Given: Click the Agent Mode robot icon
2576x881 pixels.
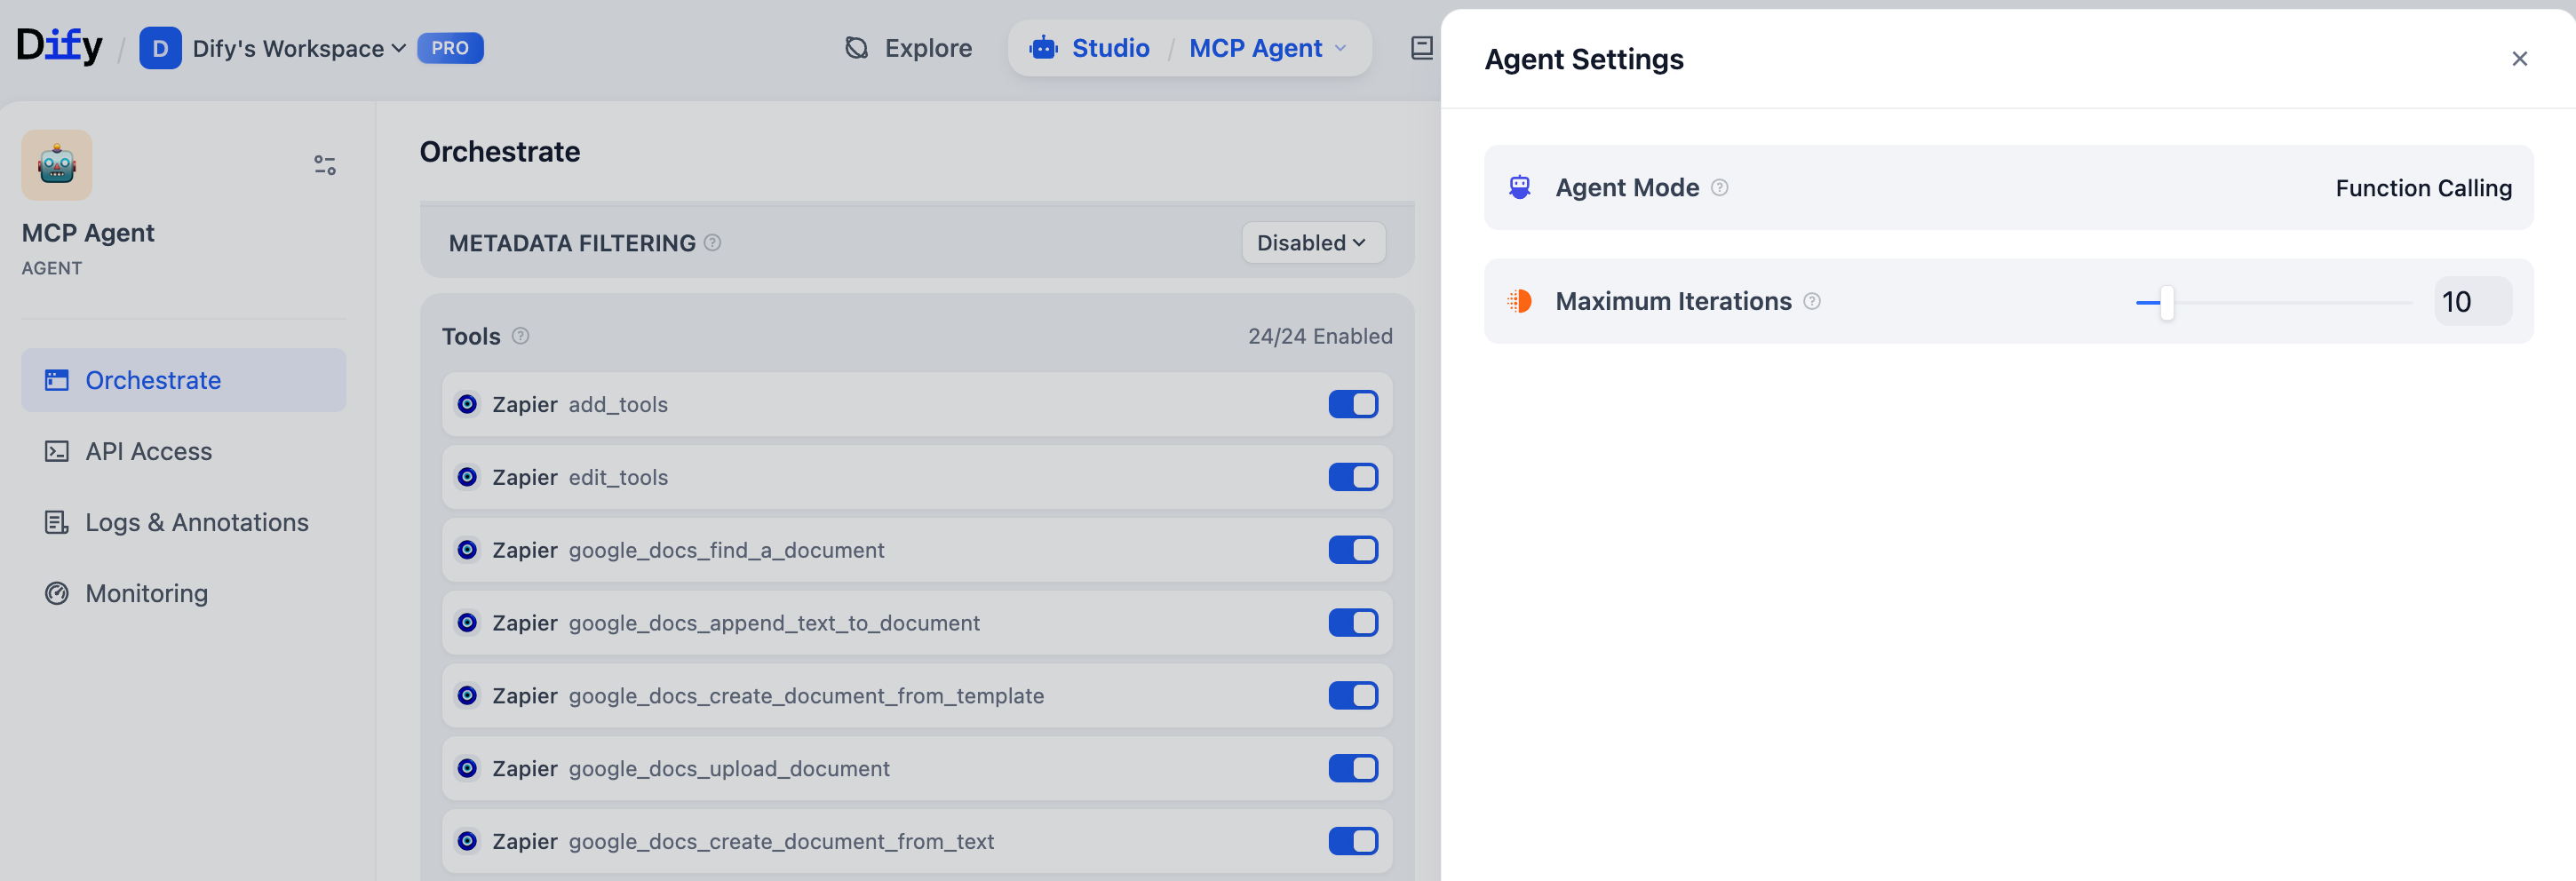Looking at the screenshot, I should coord(1519,187).
